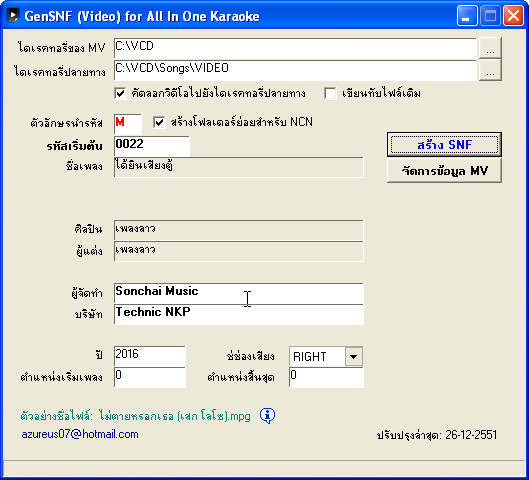Viewport: 529px width, 480px height.
Task: Enable the overwrite existing file checkbox
Action: pos(330,93)
